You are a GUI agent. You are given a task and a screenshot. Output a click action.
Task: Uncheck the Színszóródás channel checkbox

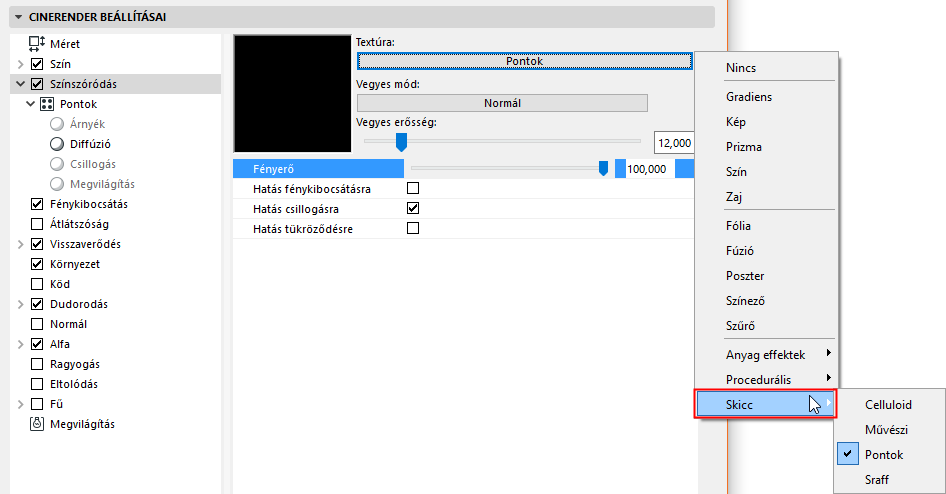pos(37,84)
